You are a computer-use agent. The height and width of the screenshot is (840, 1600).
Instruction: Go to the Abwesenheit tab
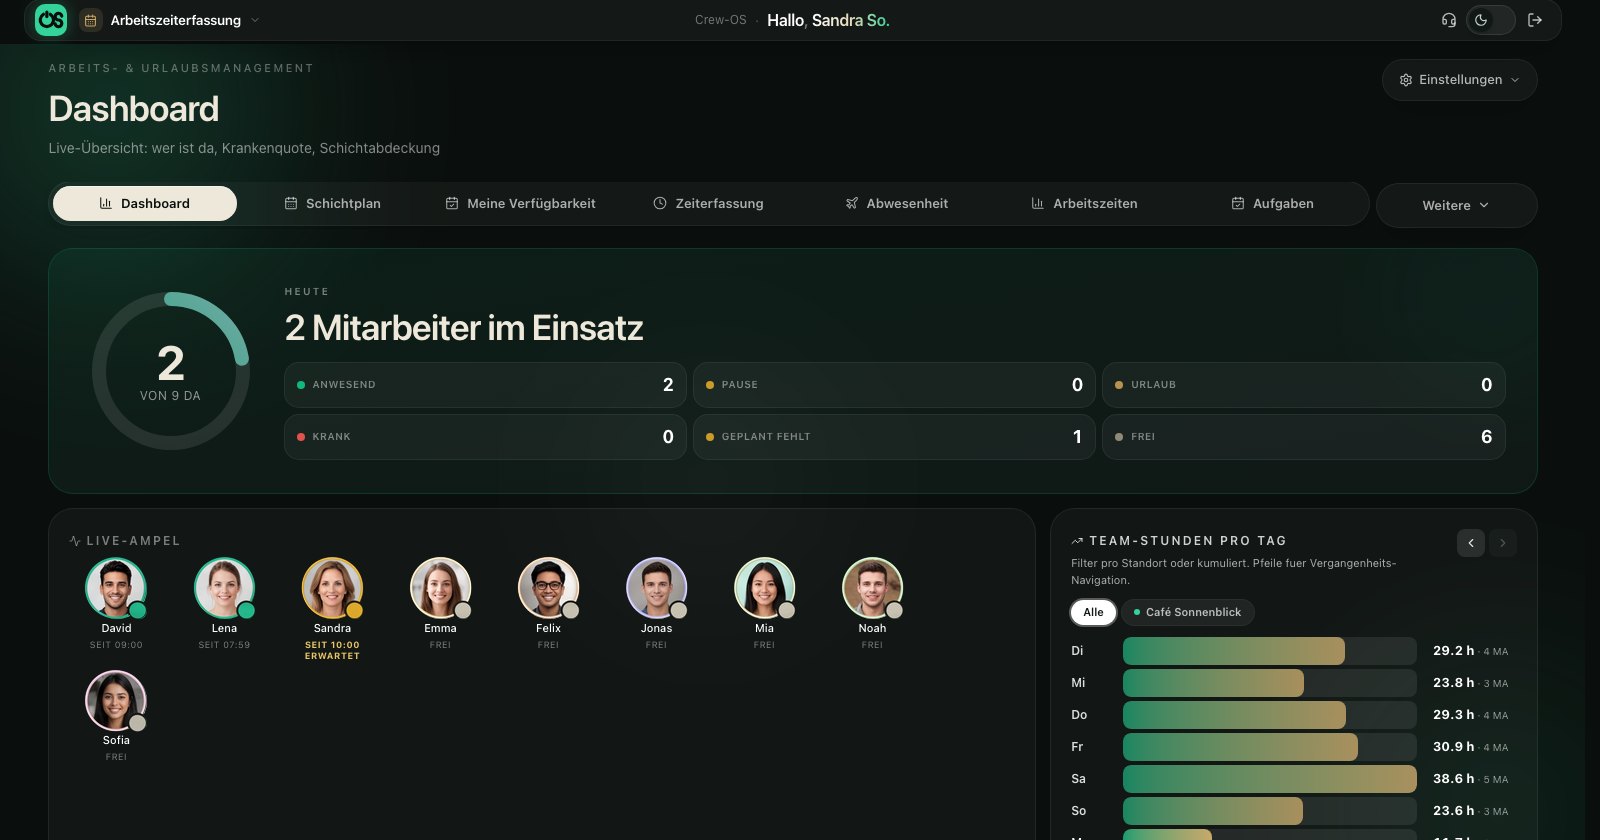point(897,203)
